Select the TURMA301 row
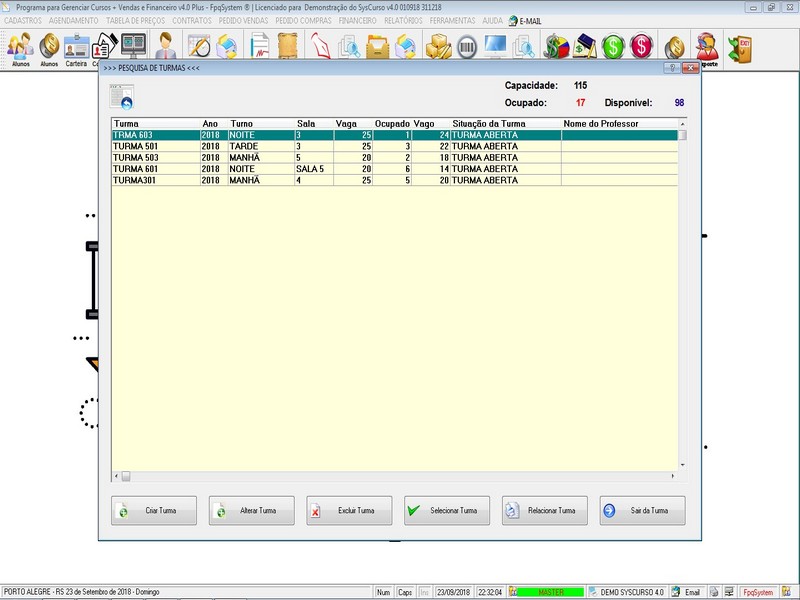 pyautogui.click(x=395, y=180)
